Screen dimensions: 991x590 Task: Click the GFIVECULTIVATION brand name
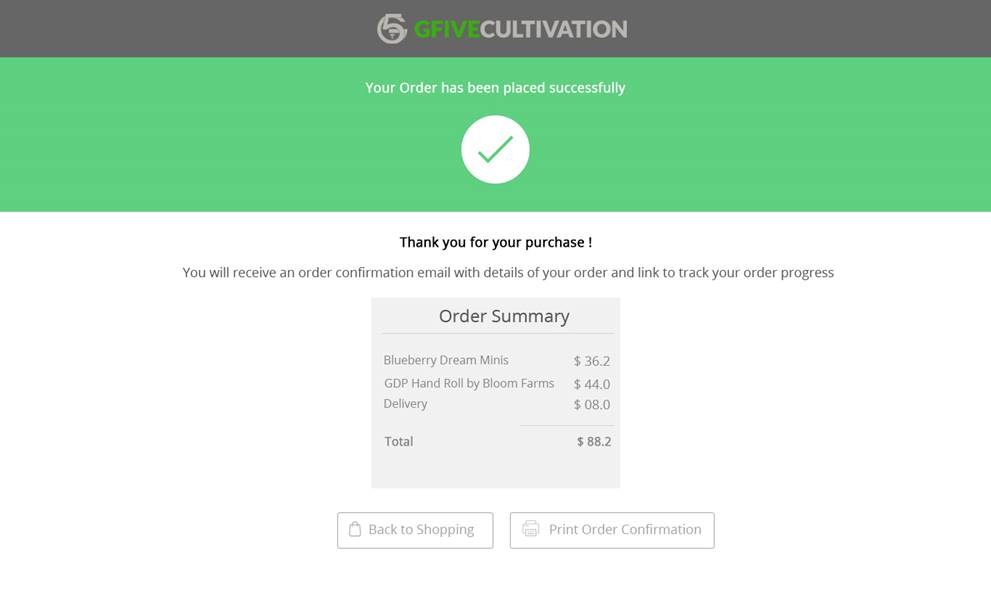[x=521, y=29]
